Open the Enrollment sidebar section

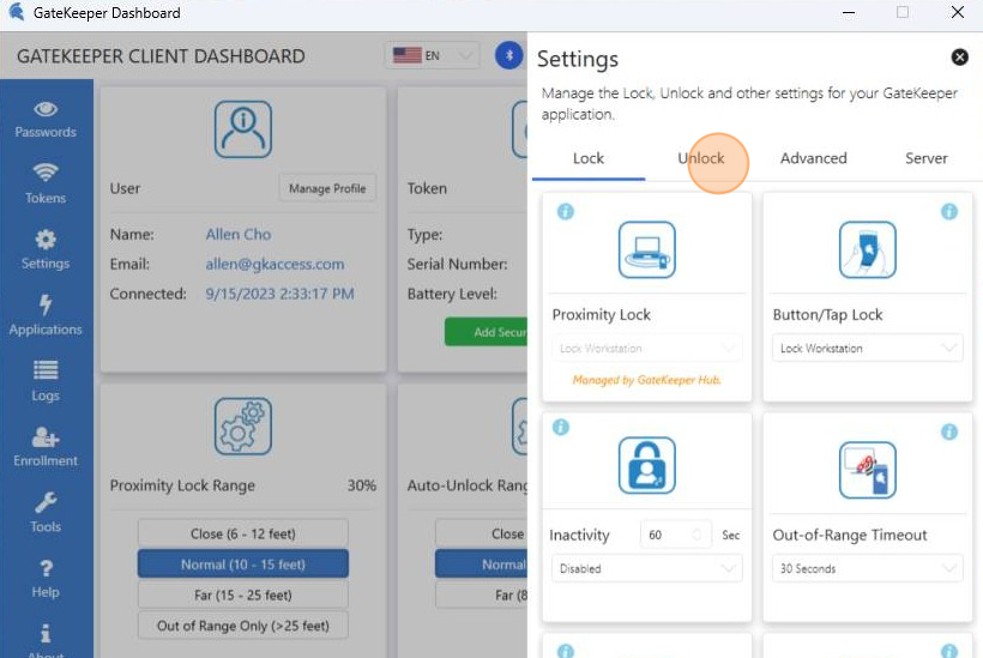pos(46,447)
